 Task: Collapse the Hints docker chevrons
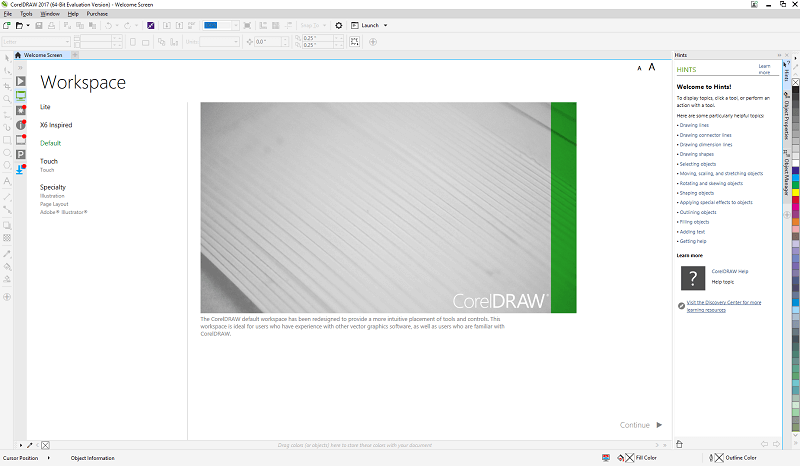coord(779,55)
